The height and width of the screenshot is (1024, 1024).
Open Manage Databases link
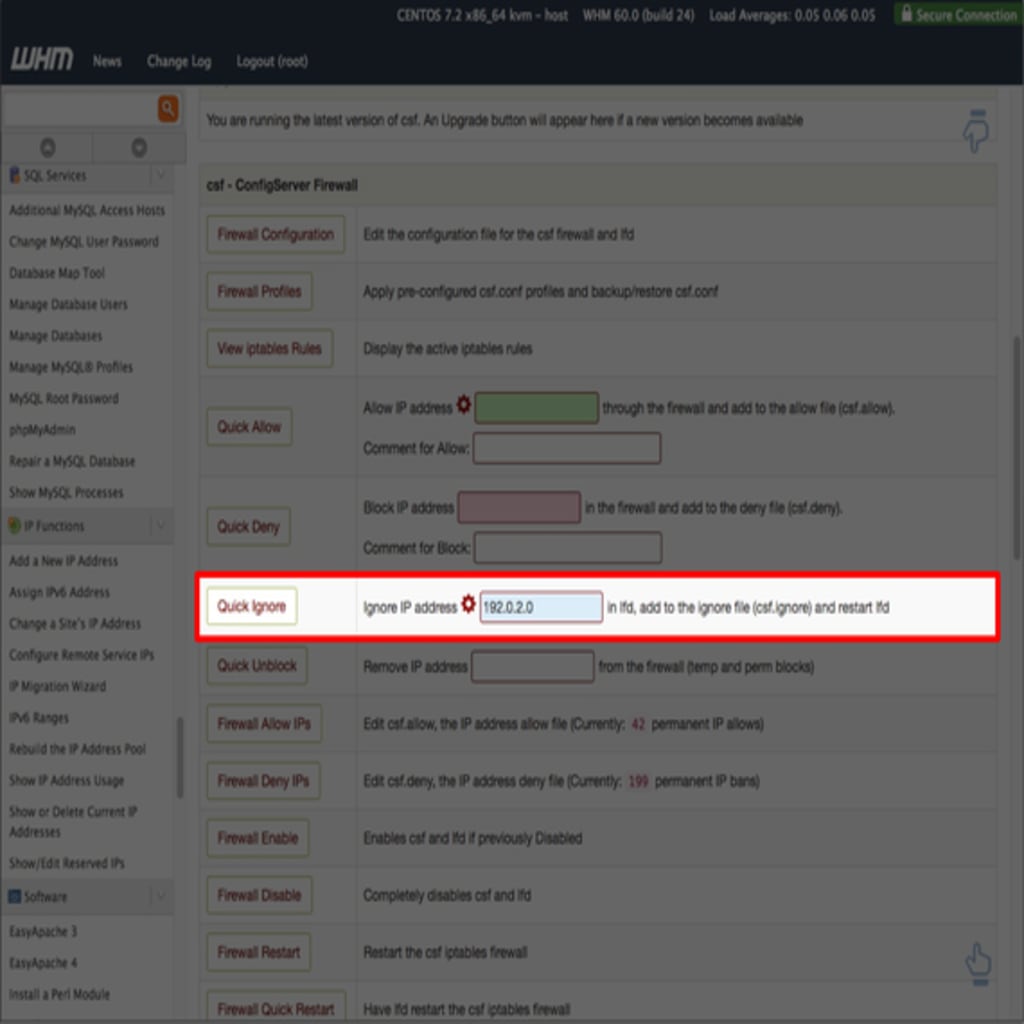click(56, 336)
